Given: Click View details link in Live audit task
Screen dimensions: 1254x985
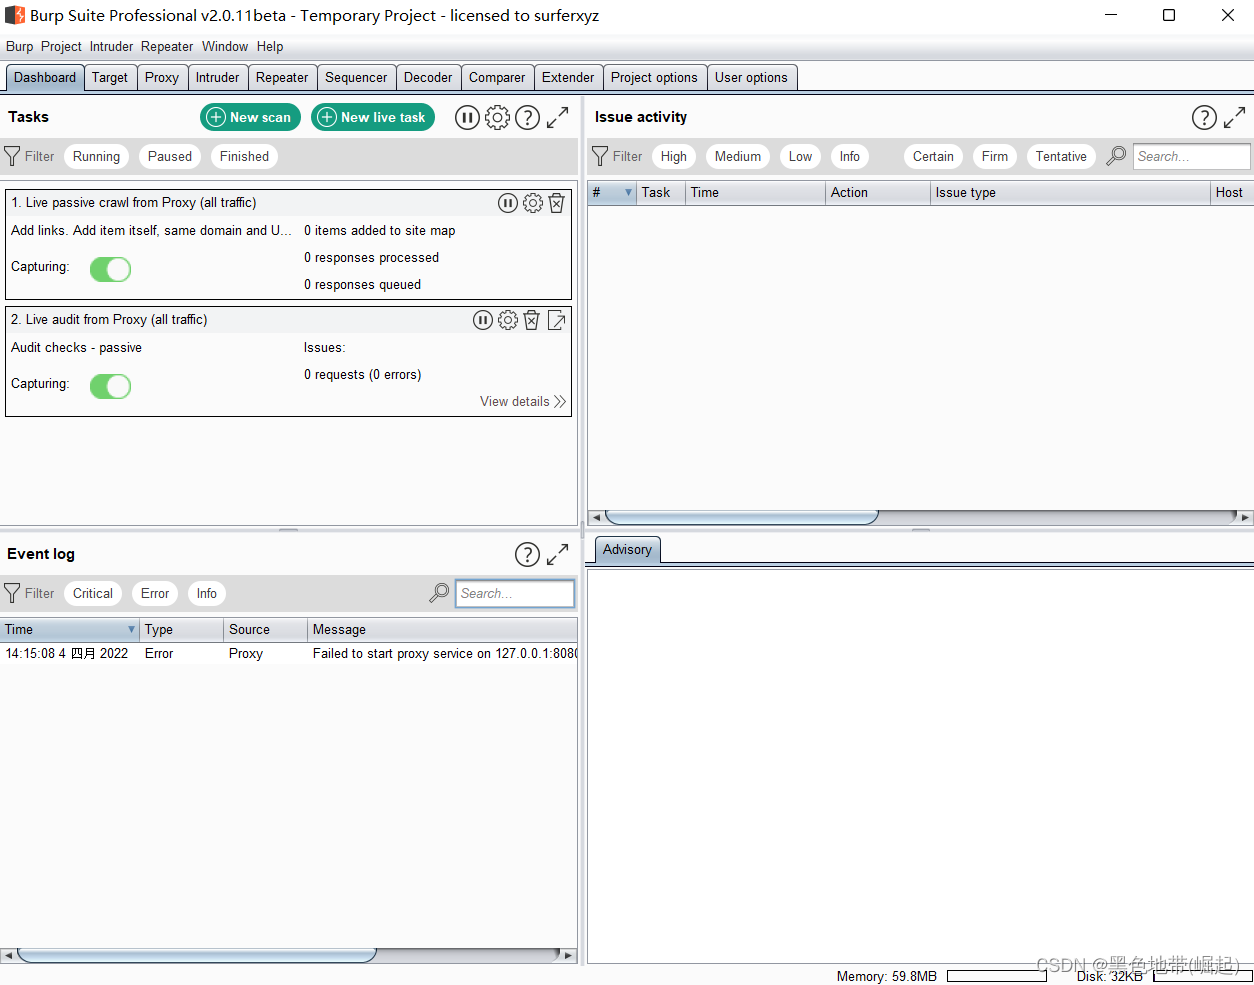Looking at the screenshot, I should [522, 401].
